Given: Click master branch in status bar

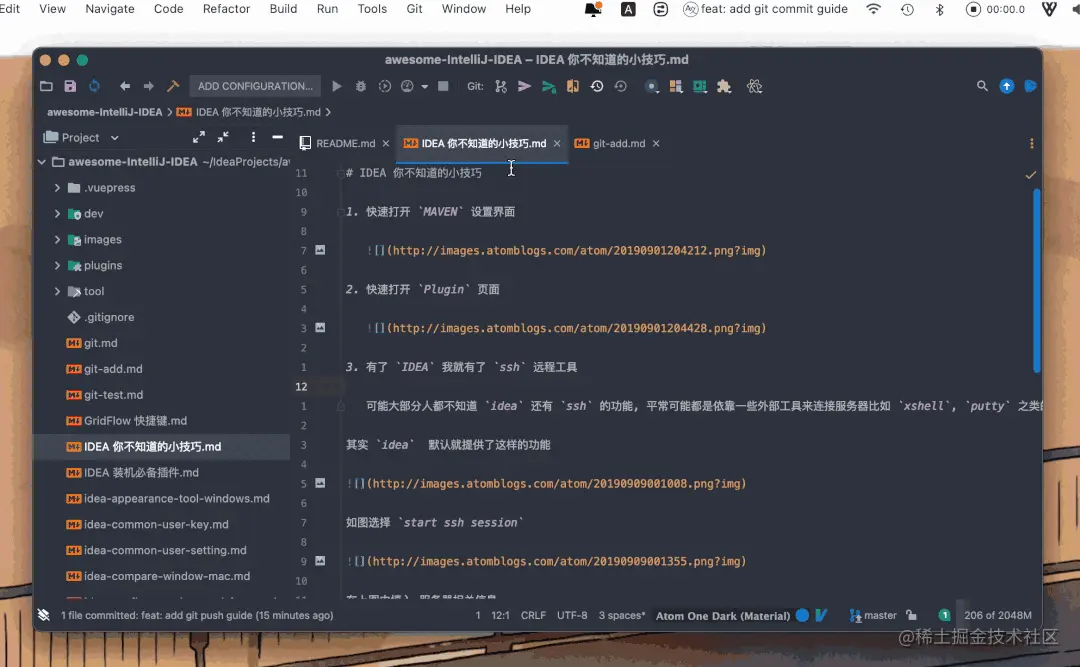Looking at the screenshot, I should 873,615.
